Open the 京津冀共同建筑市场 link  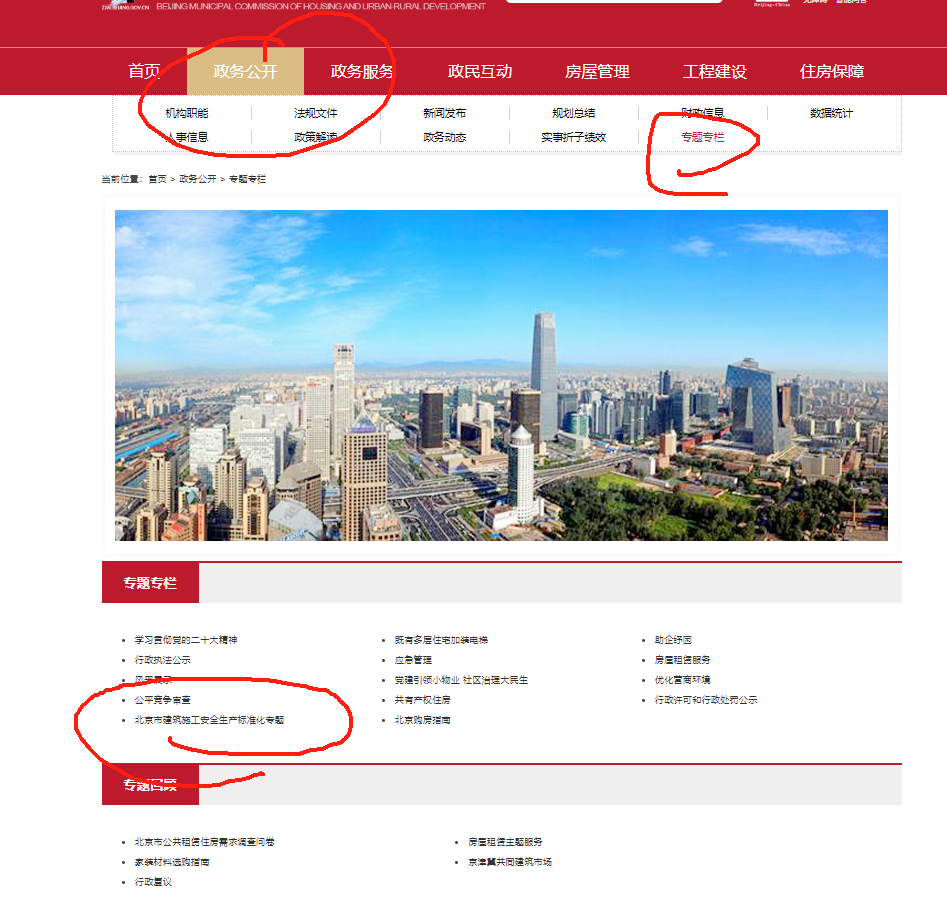510,862
